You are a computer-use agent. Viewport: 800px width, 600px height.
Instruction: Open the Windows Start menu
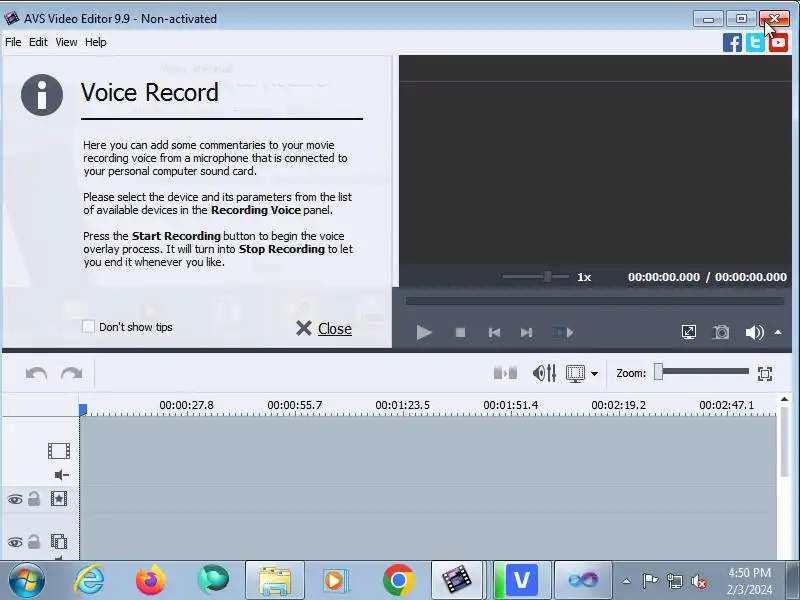point(26,580)
